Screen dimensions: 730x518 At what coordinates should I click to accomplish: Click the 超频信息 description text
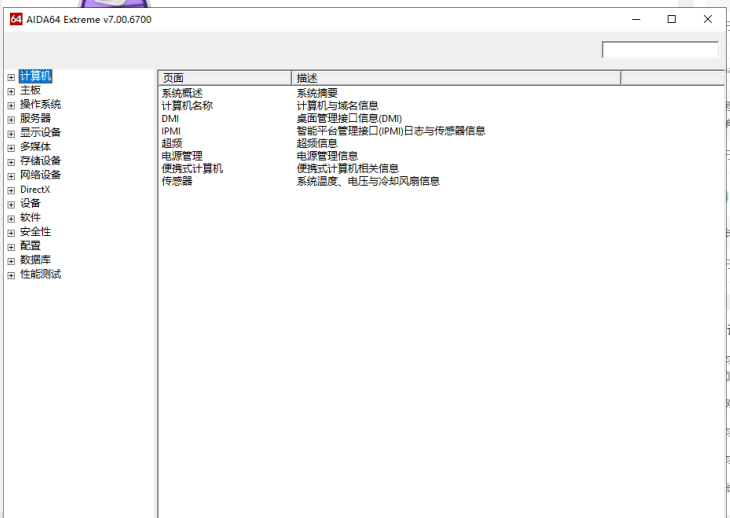(x=317, y=143)
